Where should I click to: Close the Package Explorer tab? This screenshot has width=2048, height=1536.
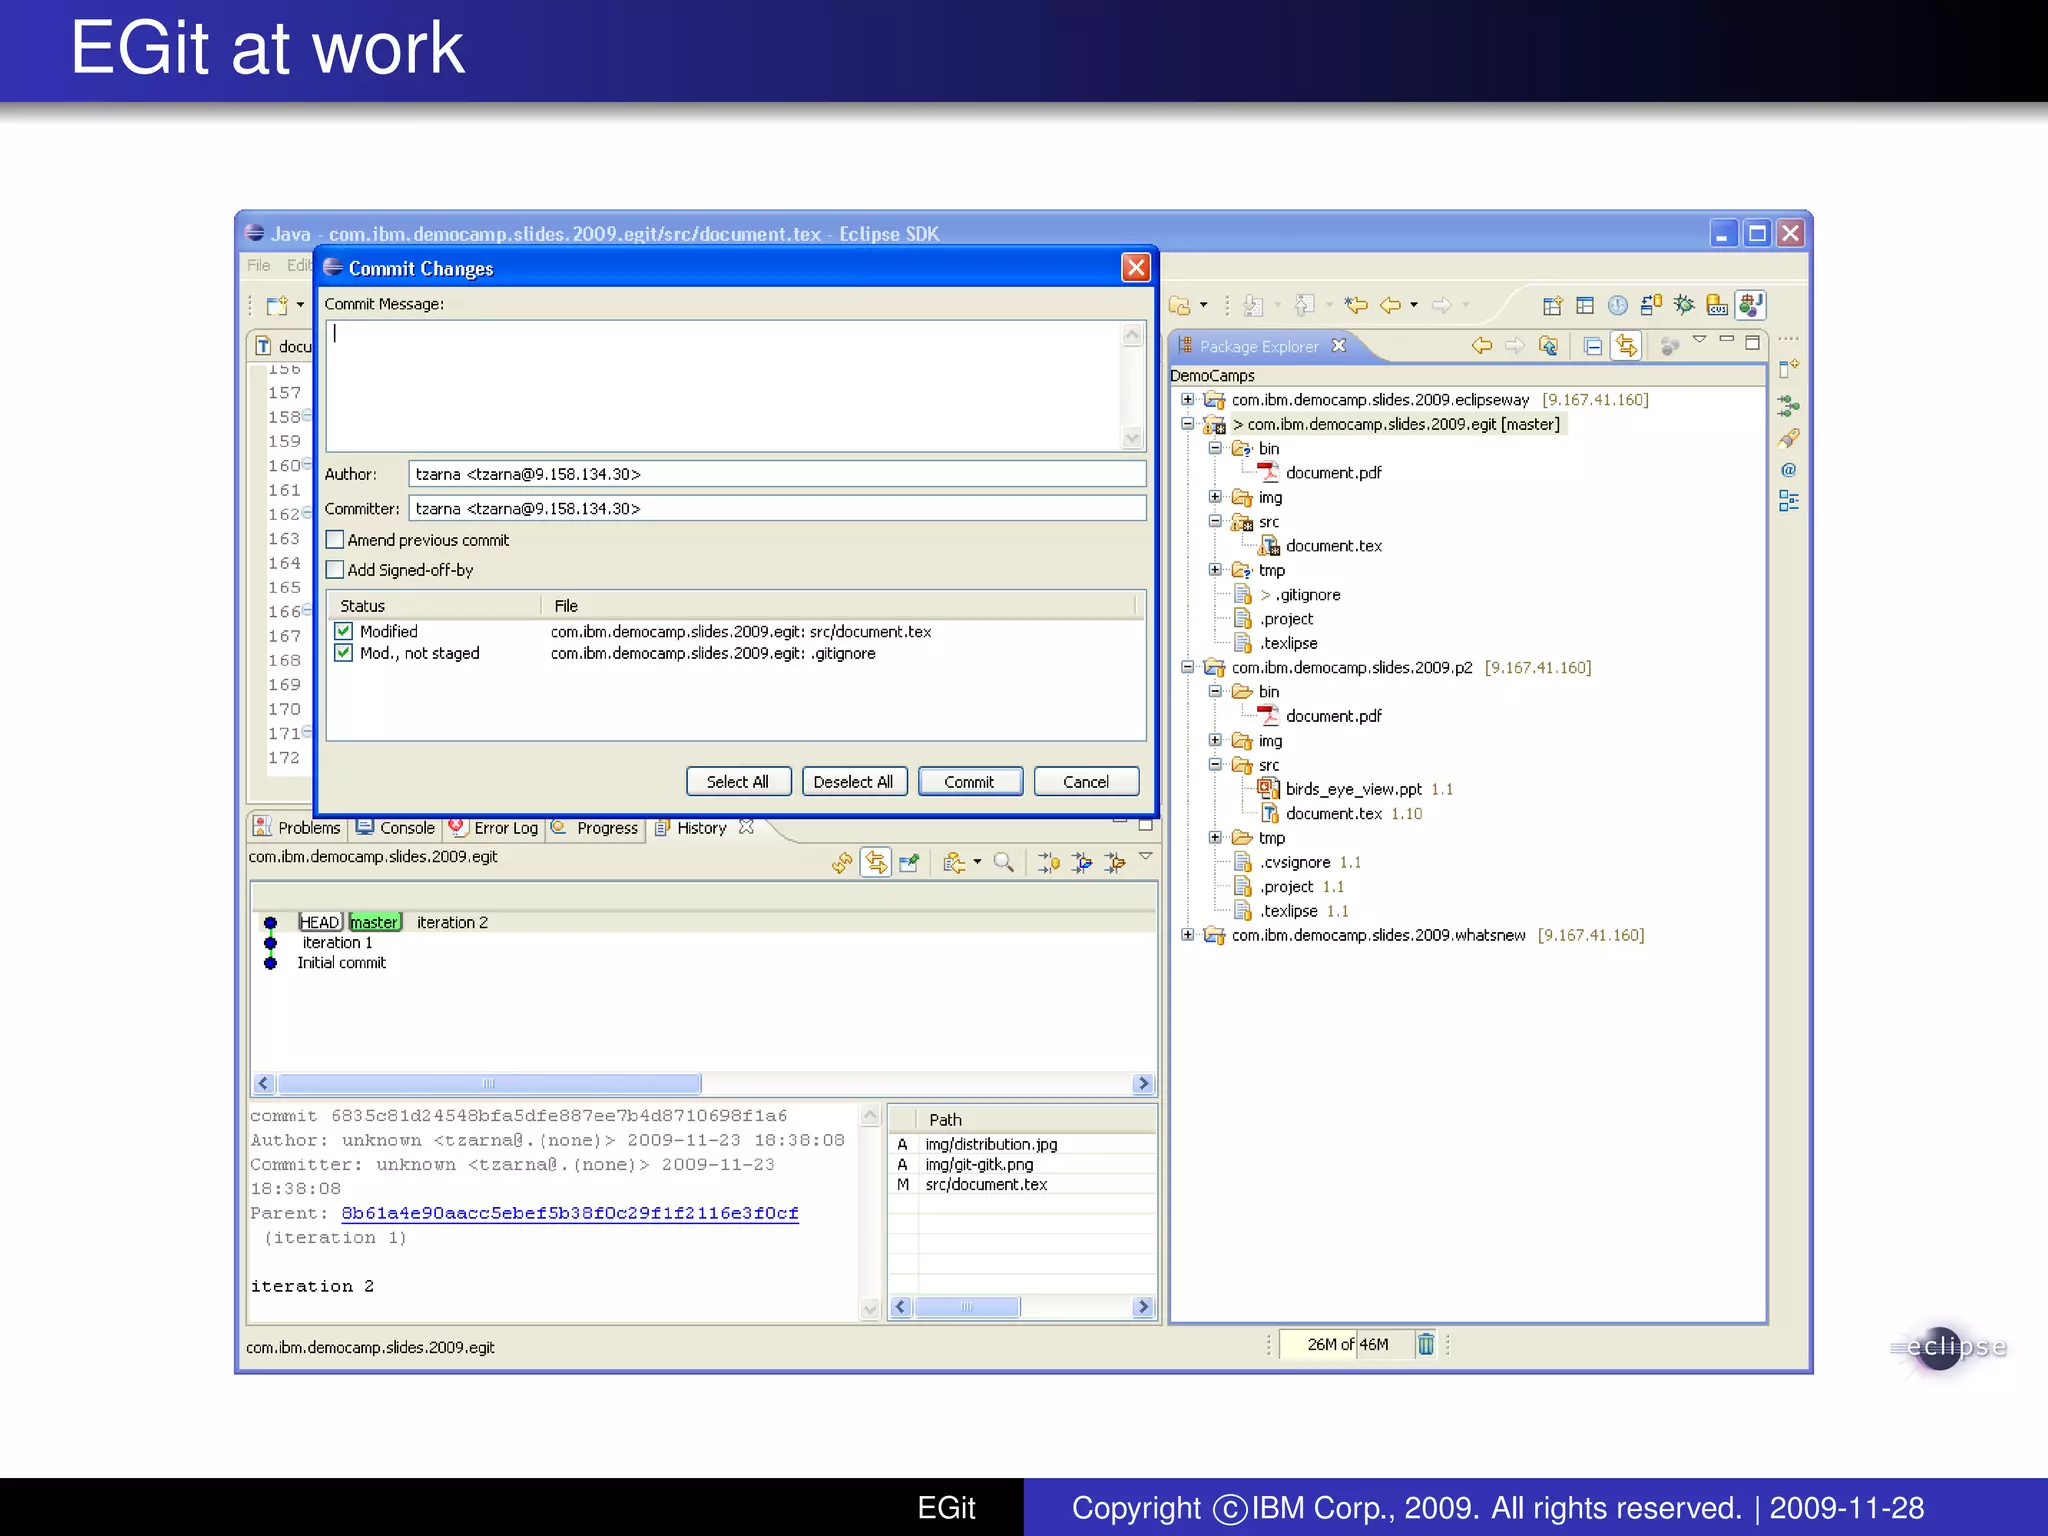1339,345
